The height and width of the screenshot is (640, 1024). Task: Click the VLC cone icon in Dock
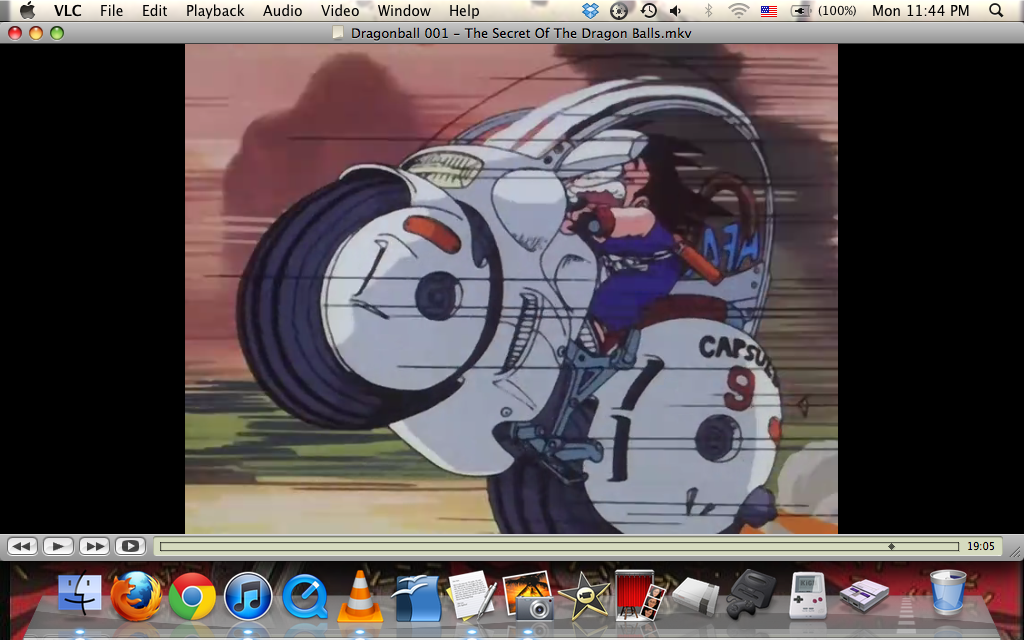point(359,595)
